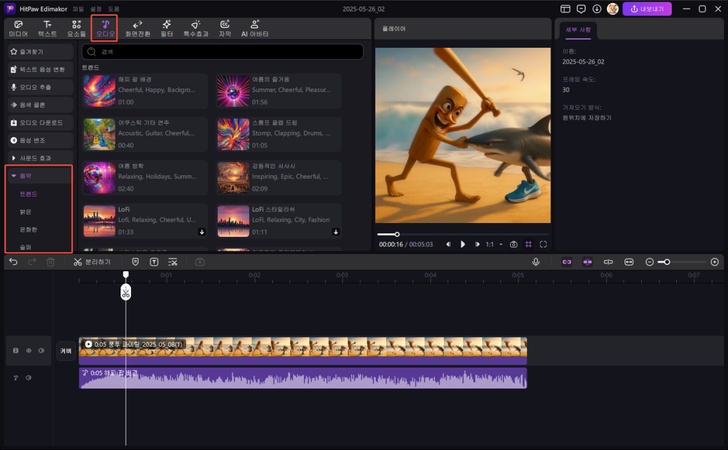The image size is (728, 450).
Task: Collapse the 음악 (music) category
Action: pos(40,176)
